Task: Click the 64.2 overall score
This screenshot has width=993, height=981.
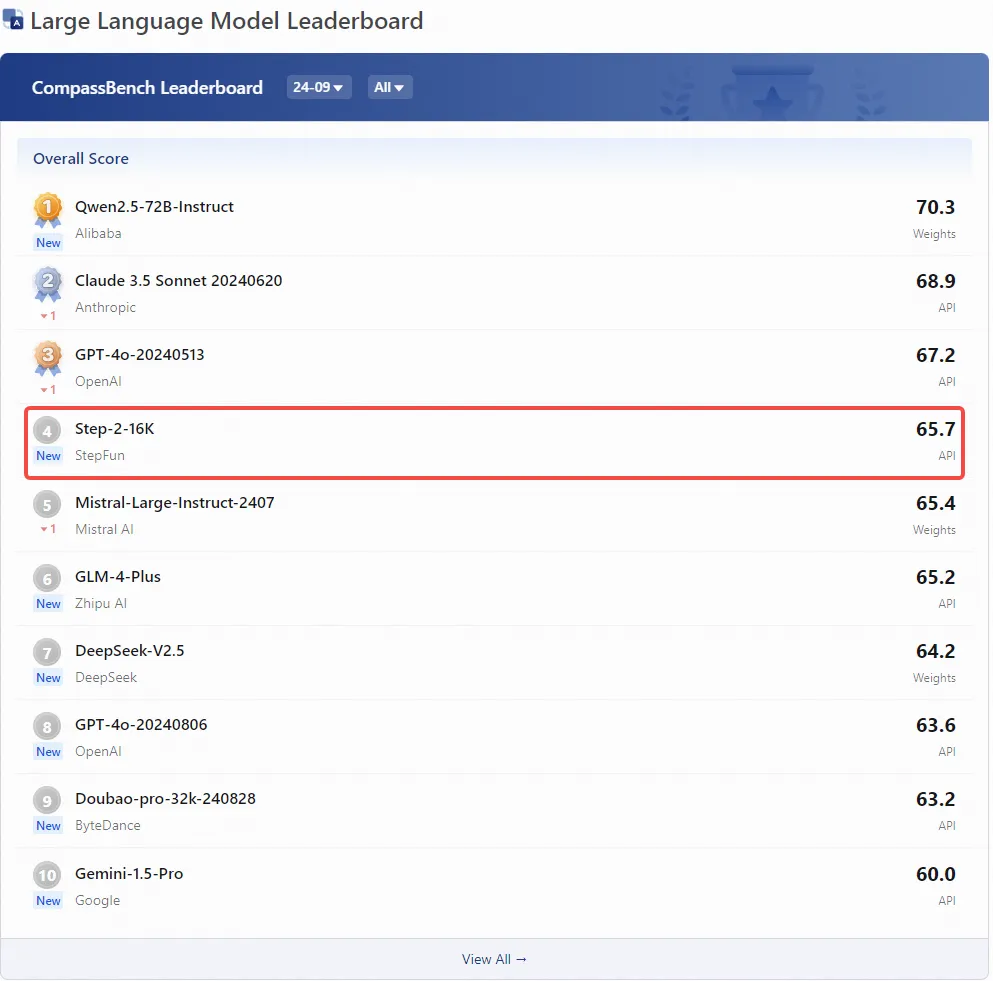Action: point(935,652)
